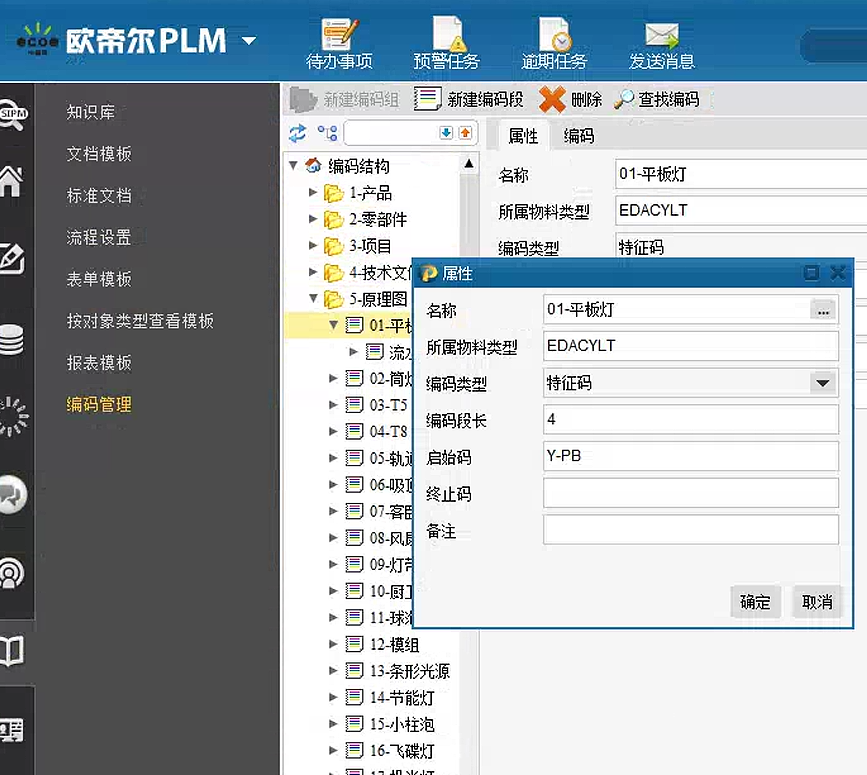Screen dimensions: 867x775
Task: Switch to the 编码 tab
Action: click(578, 136)
